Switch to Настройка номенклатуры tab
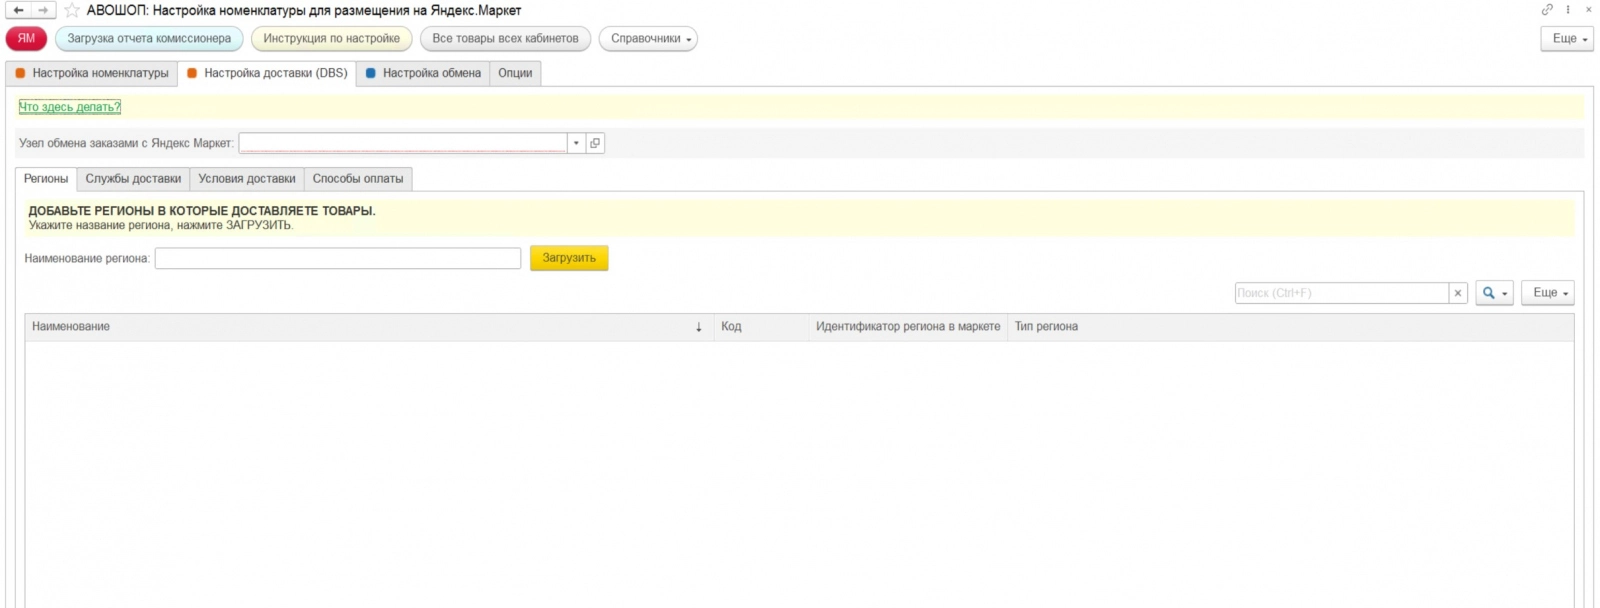This screenshot has width=1600, height=608. pos(92,73)
